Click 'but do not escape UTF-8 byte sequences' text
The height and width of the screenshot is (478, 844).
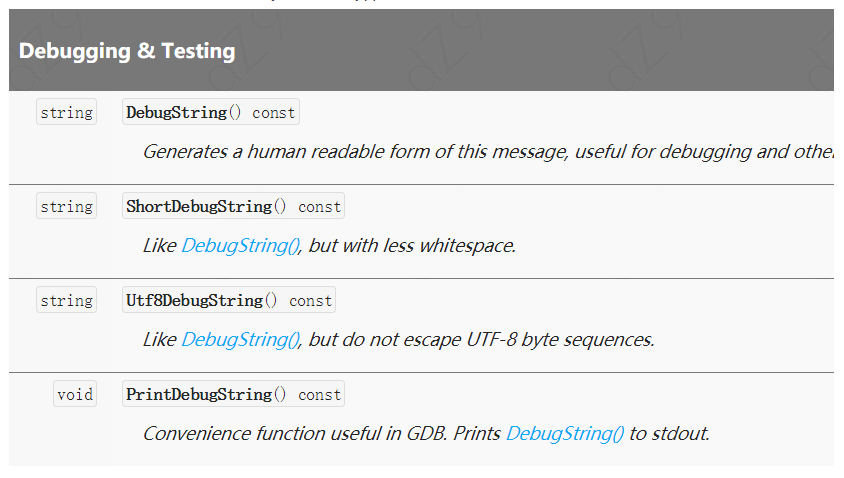482,340
